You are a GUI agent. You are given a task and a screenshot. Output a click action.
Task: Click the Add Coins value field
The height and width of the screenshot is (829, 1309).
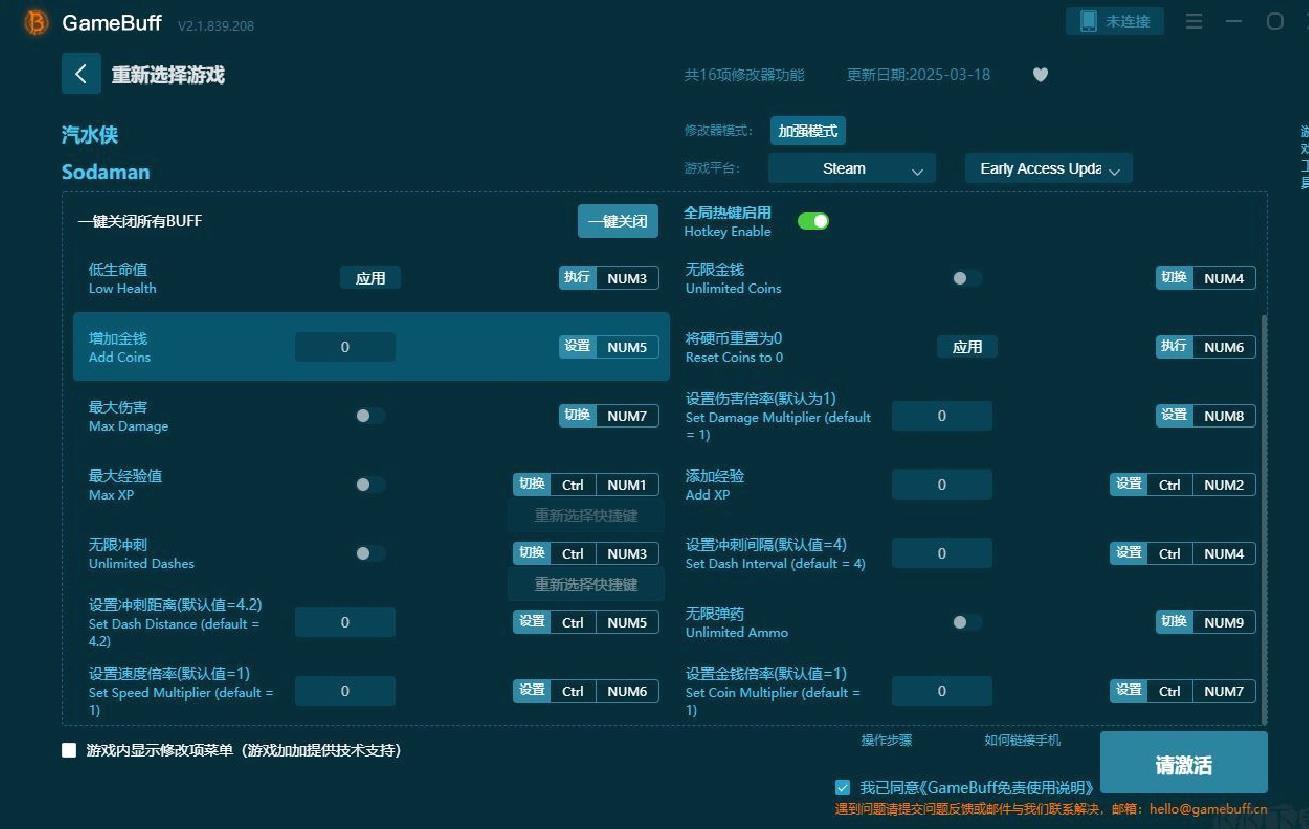345,347
